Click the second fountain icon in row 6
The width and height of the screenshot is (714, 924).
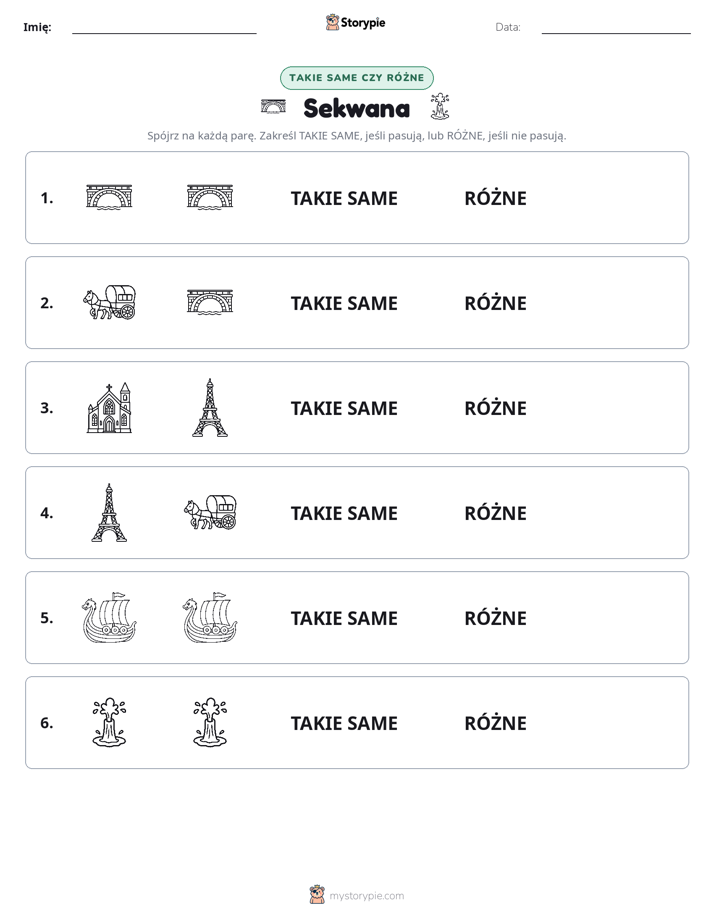click(210, 722)
